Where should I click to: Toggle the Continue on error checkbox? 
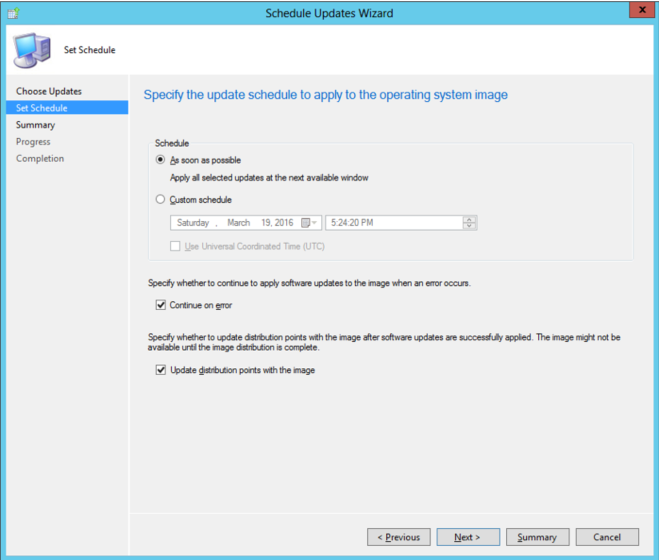pos(161,305)
